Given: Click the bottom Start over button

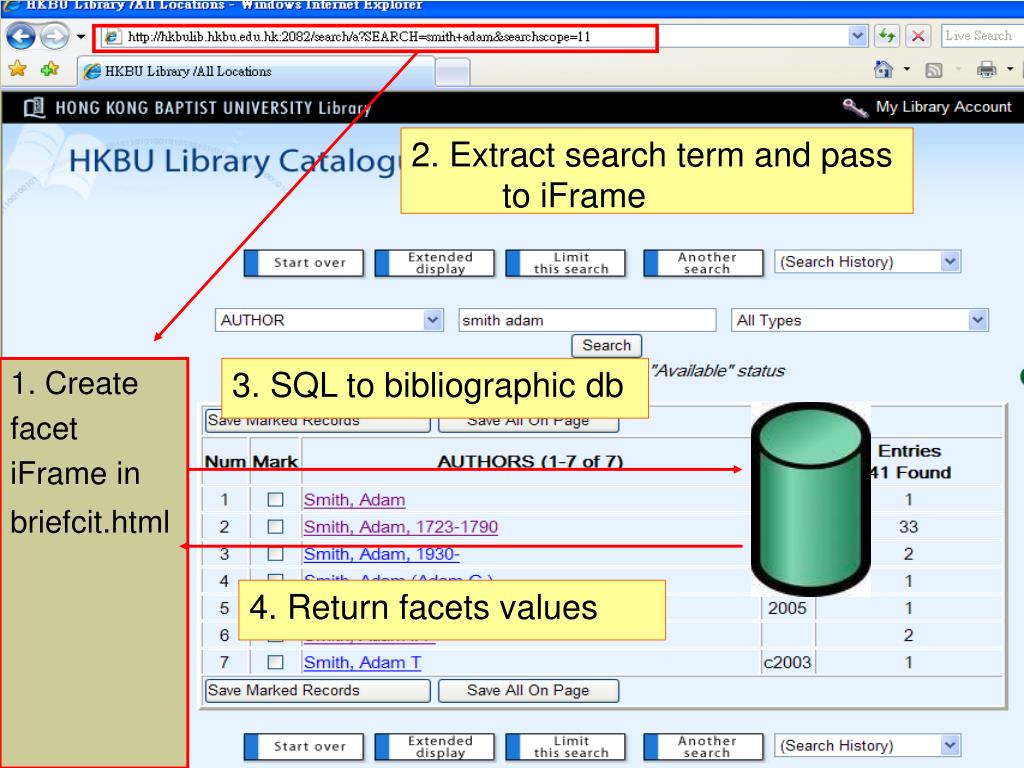Looking at the screenshot, I should pos(304,746).
